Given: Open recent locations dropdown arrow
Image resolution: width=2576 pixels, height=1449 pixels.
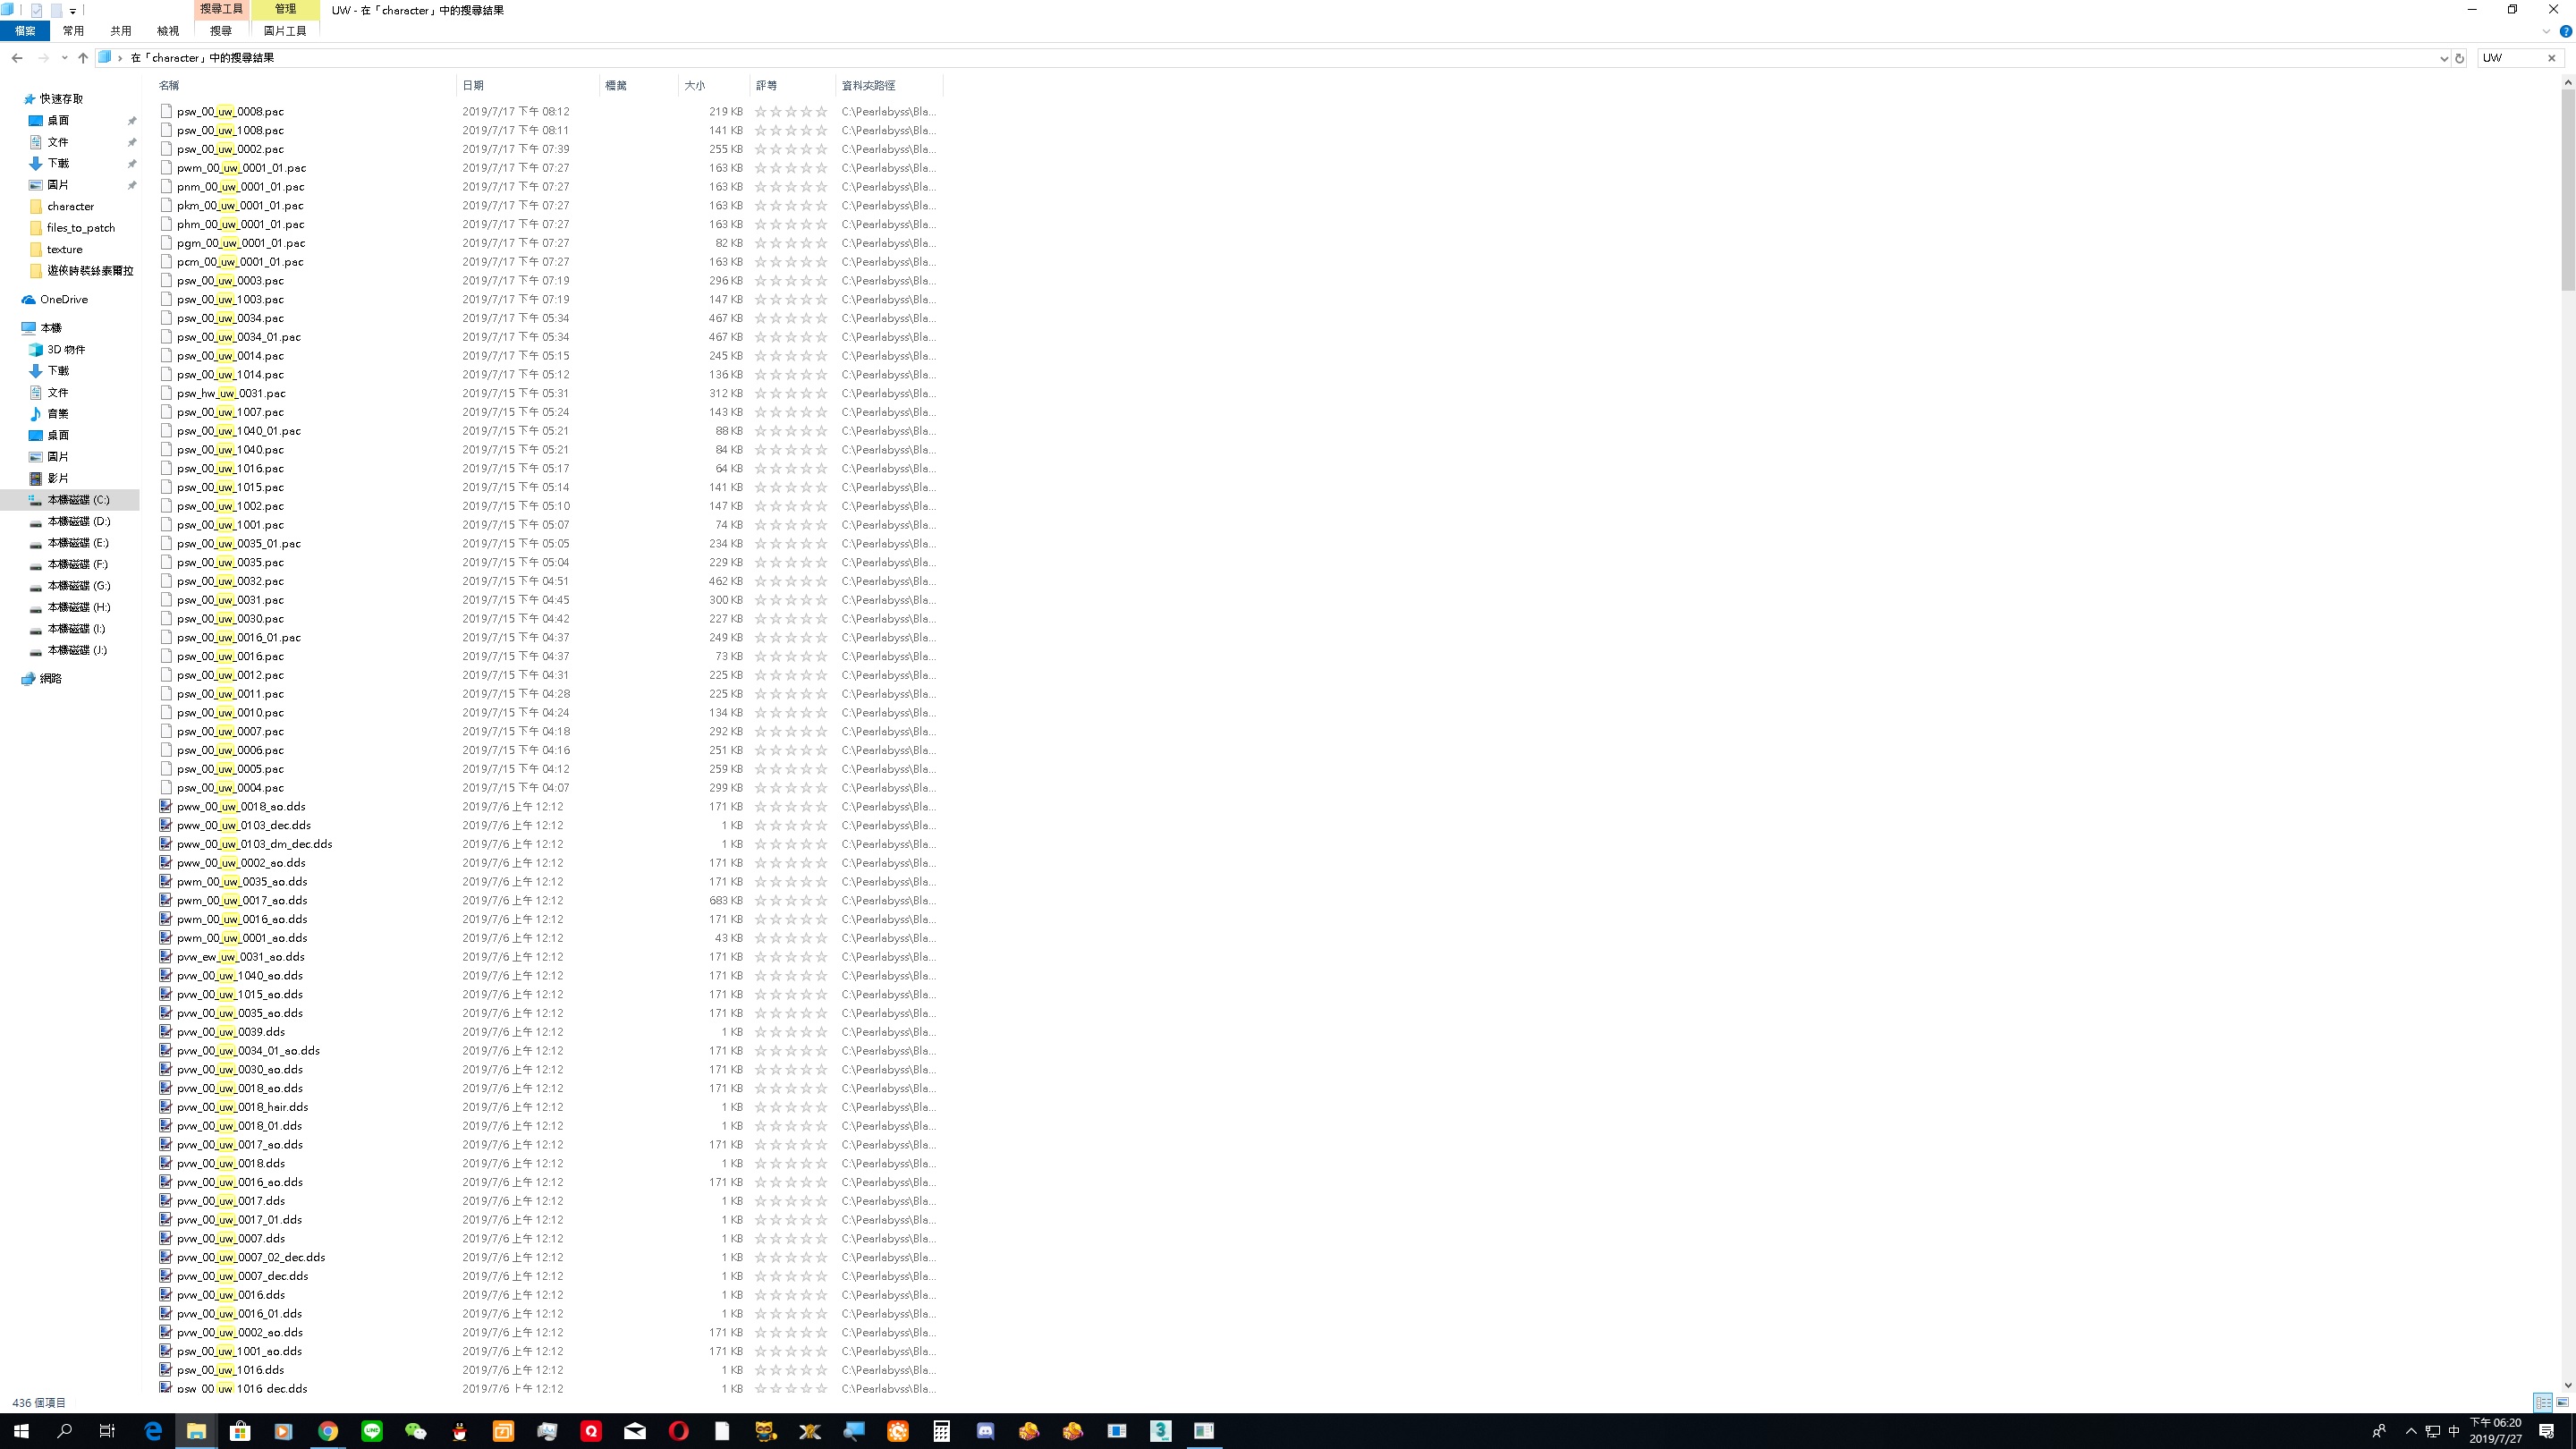Looking at the screenshot, I should 64,58.
